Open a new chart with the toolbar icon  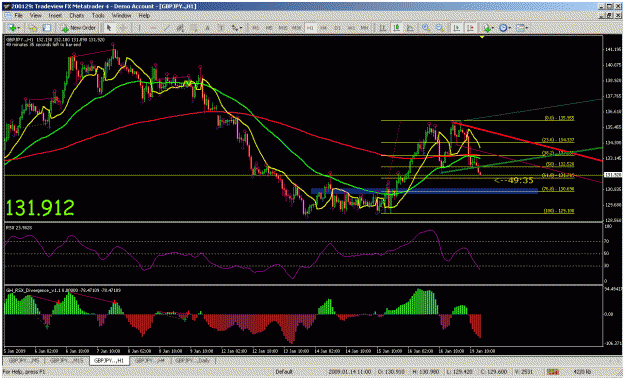pyautogui.click(x=12, y=28)
